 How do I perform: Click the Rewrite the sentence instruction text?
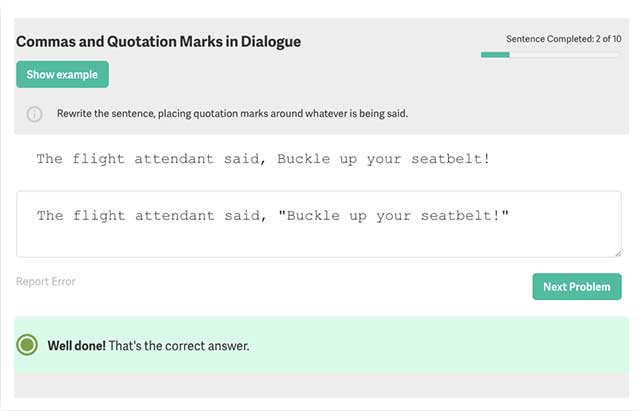[x=232, y=114]
